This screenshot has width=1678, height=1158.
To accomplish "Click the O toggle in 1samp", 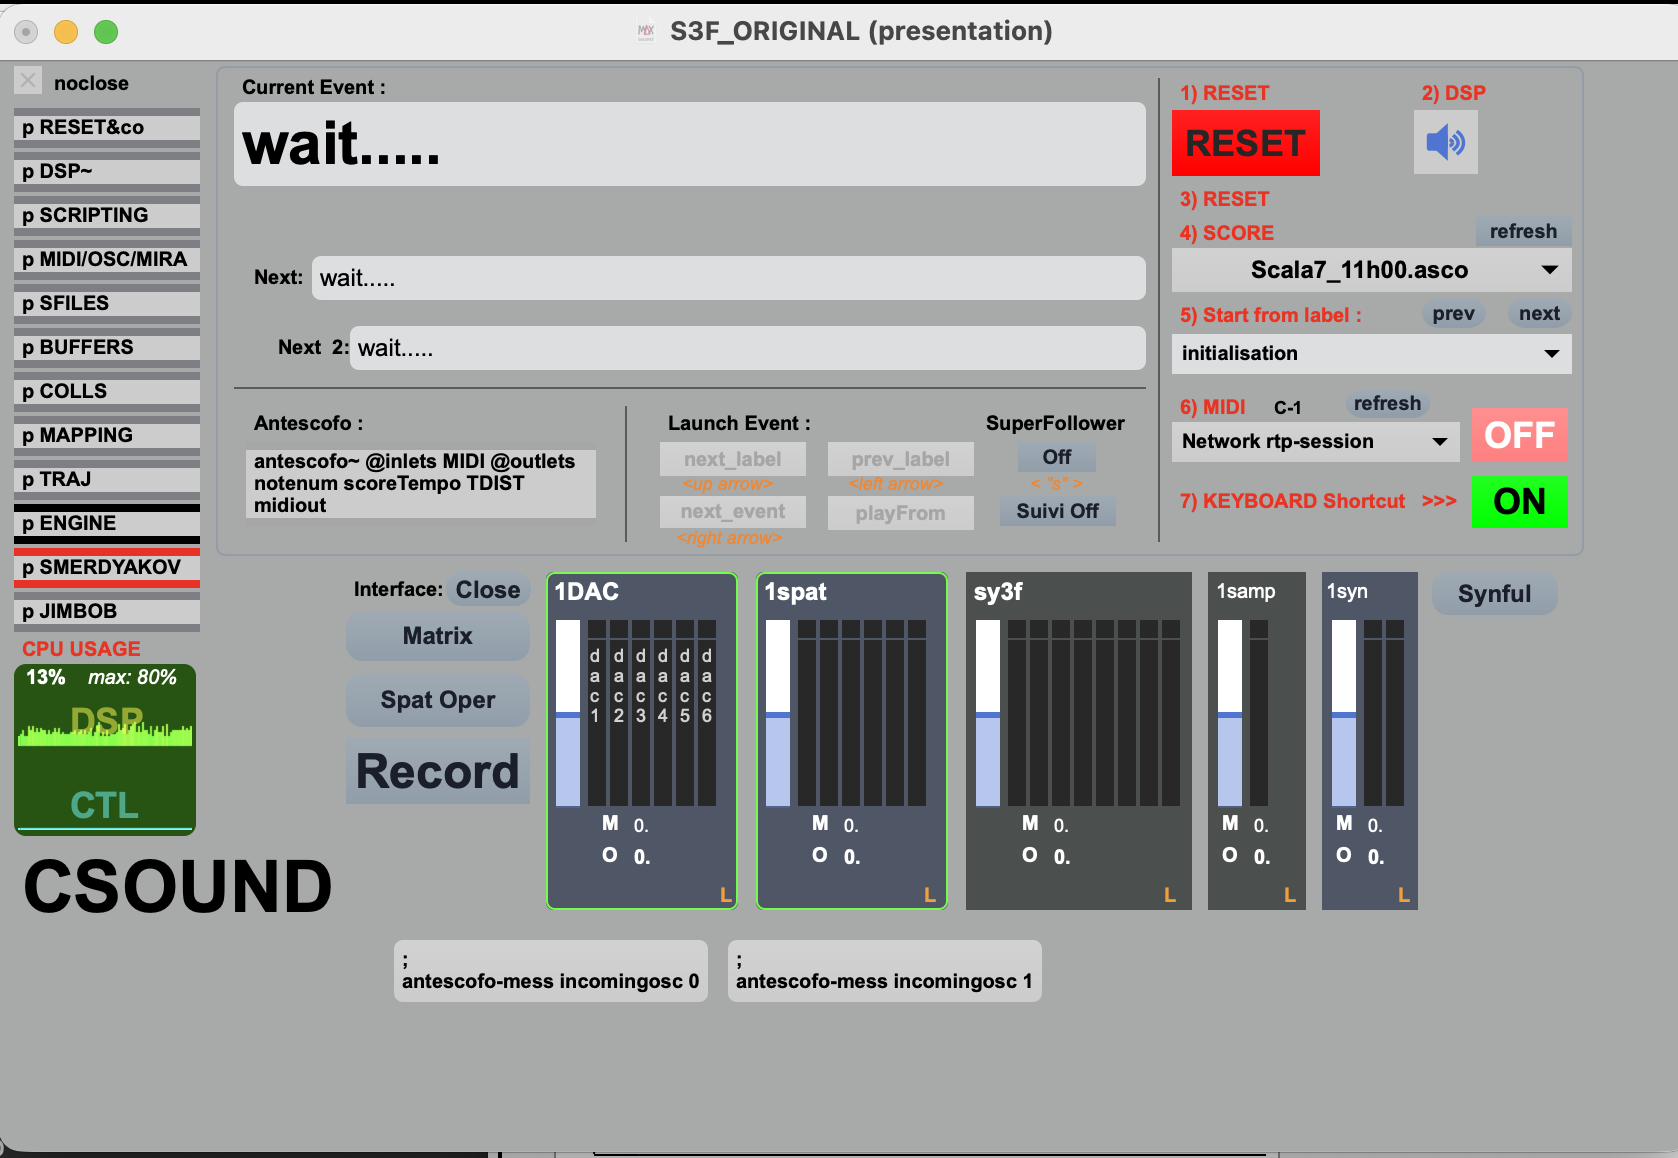I will 1230,855.
